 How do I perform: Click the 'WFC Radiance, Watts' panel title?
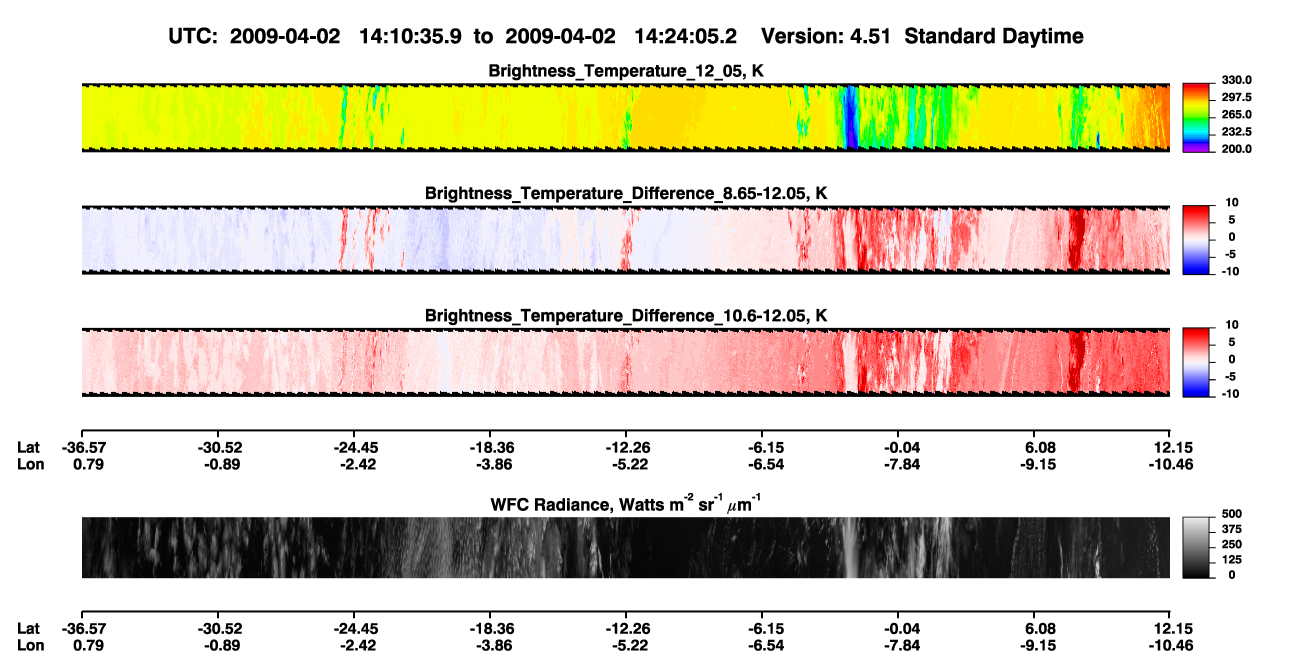click(x=626, y=503)
